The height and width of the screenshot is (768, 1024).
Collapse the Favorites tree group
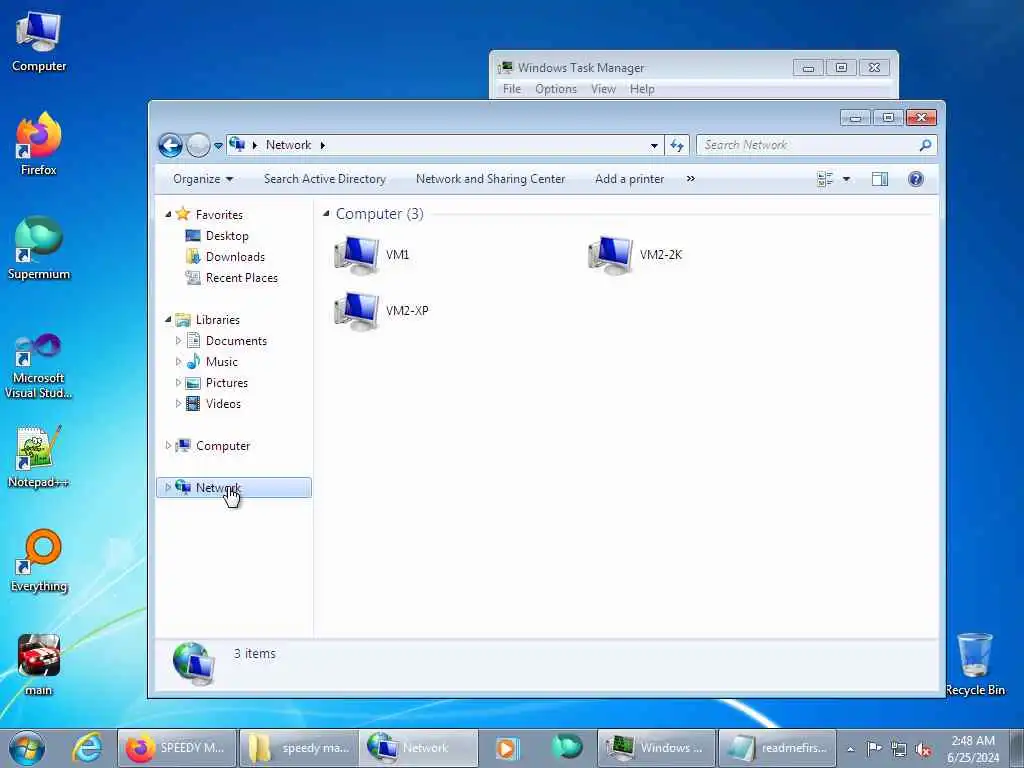tap(168, 214)
